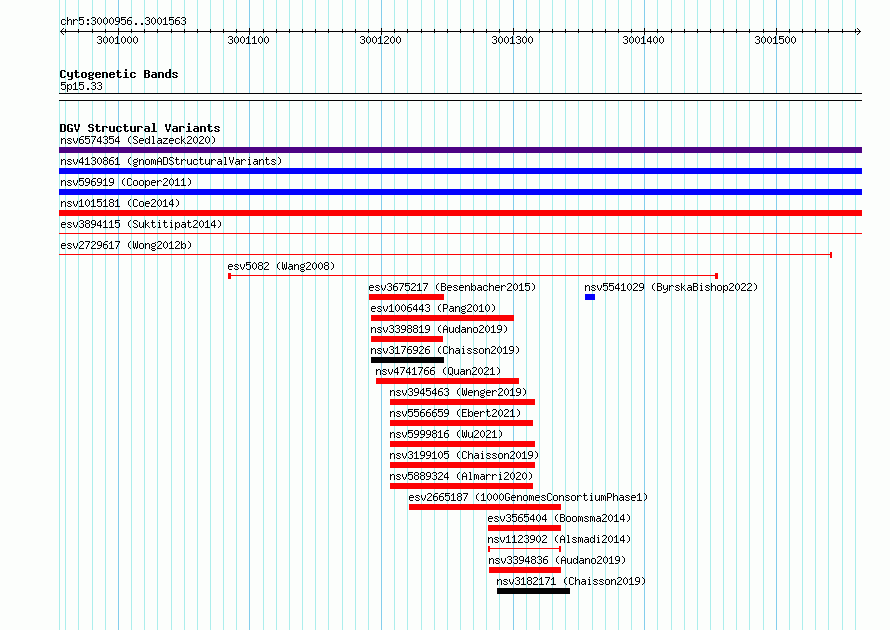Open nsv3182171 (Chaisson2019) label
890x630 pixels.
point(571,581)
